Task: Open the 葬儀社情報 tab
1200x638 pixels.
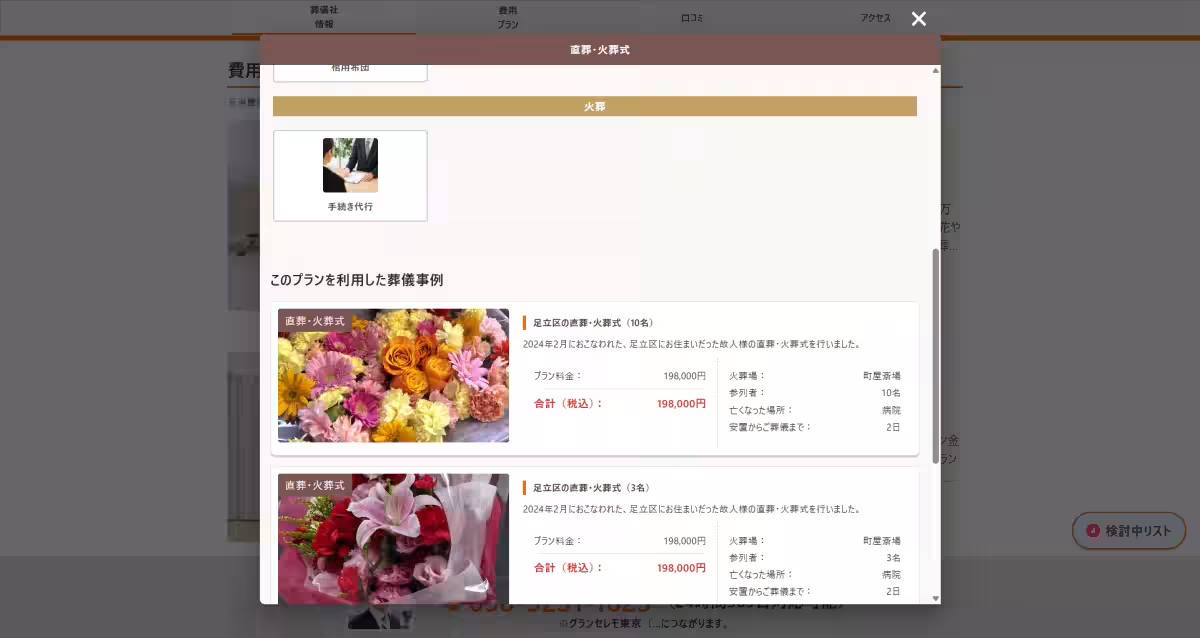Action: 324,17
